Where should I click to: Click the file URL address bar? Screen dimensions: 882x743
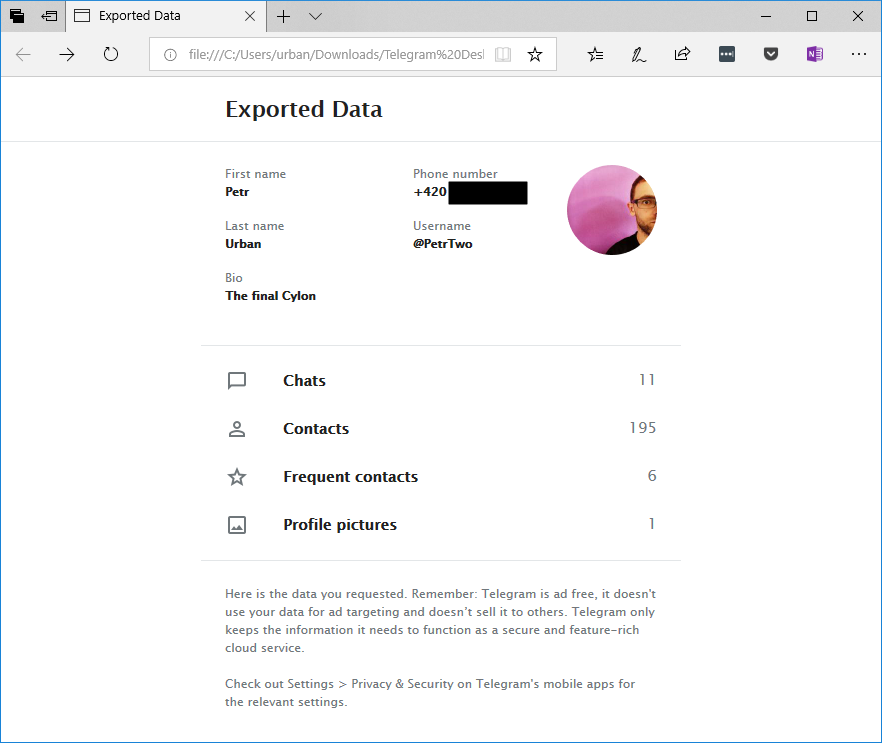pos(336,55)
